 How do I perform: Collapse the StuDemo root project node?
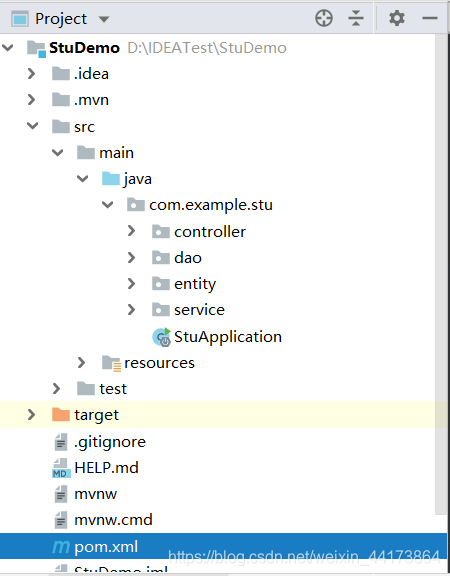pyautogui.click(x=8, y=48)
